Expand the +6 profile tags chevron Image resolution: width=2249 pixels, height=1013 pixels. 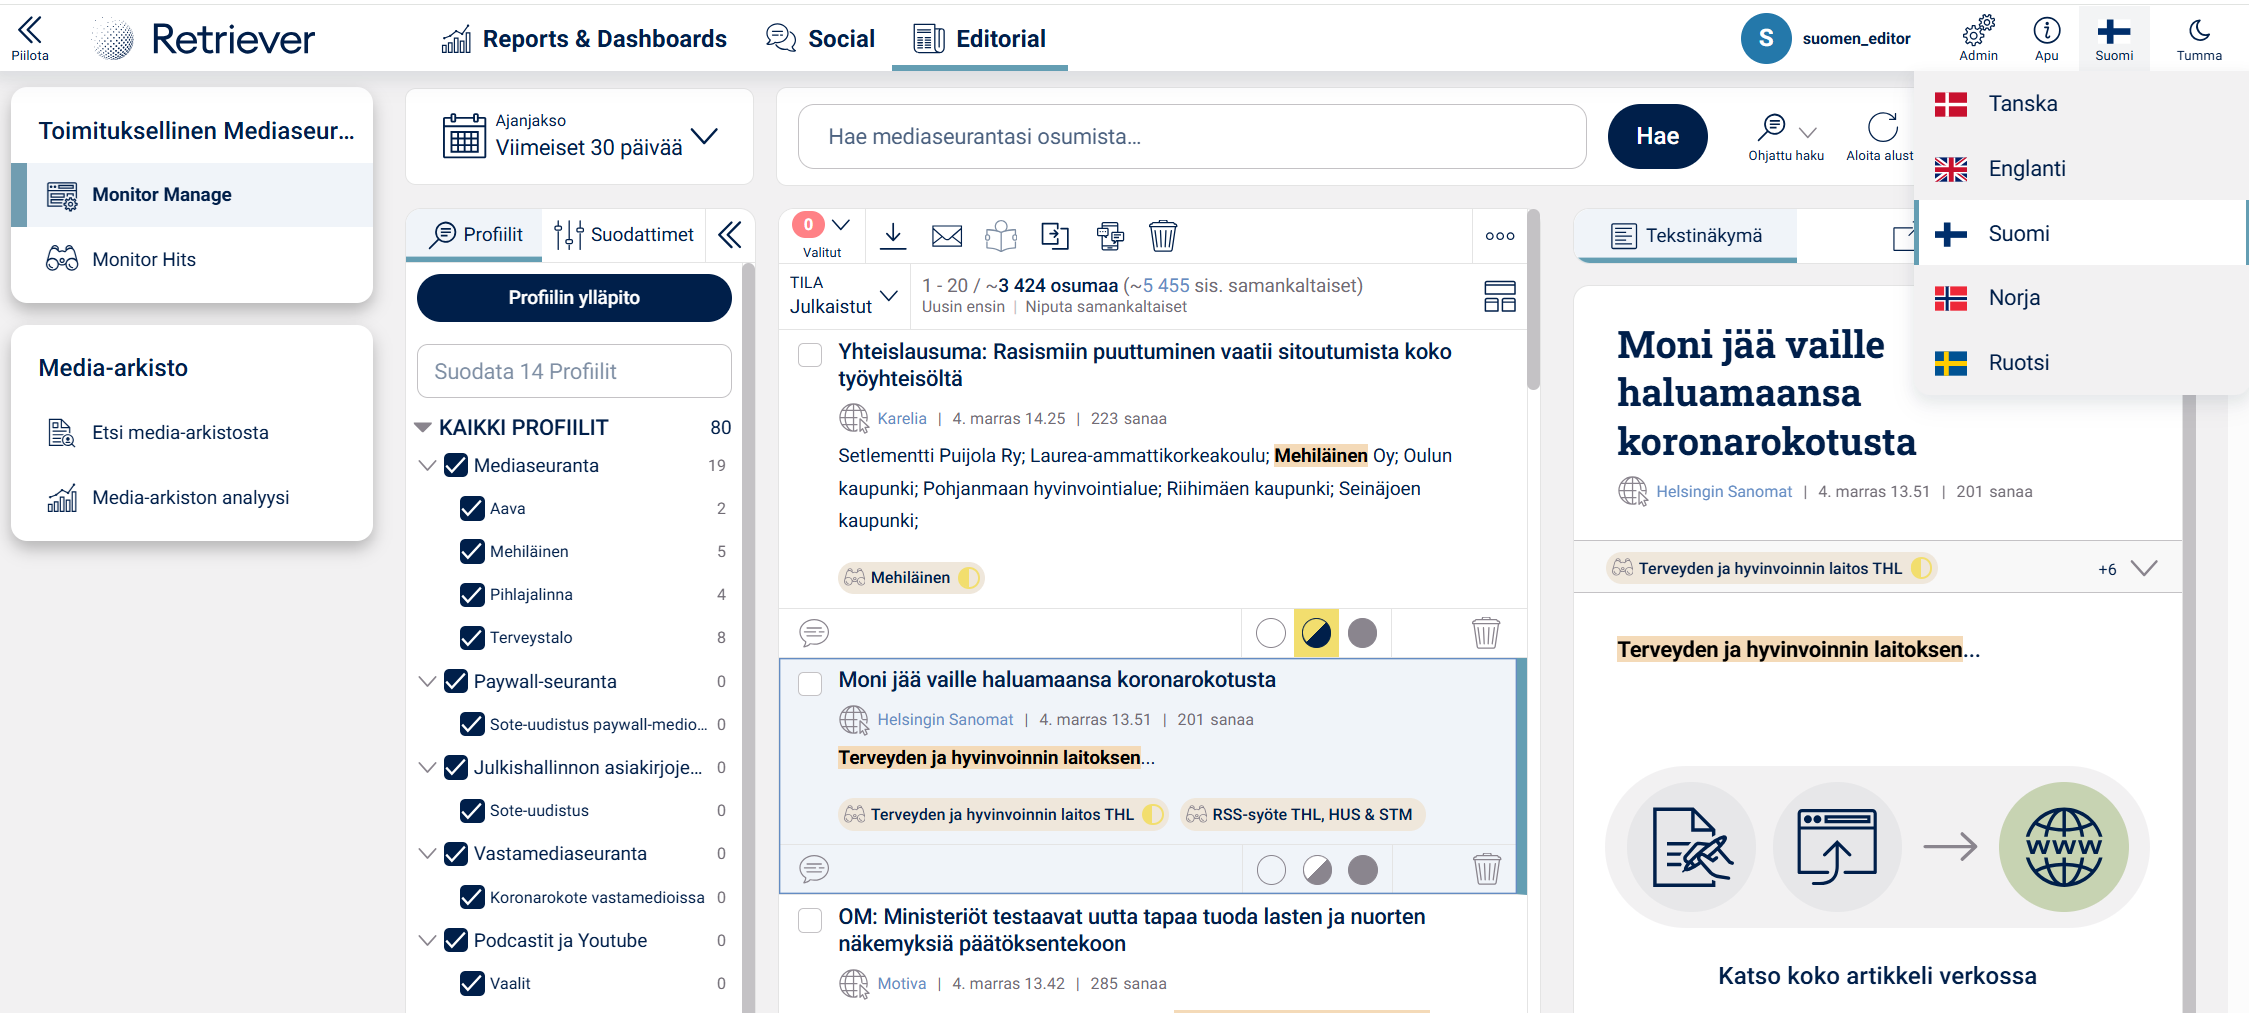coord(2143,568)
